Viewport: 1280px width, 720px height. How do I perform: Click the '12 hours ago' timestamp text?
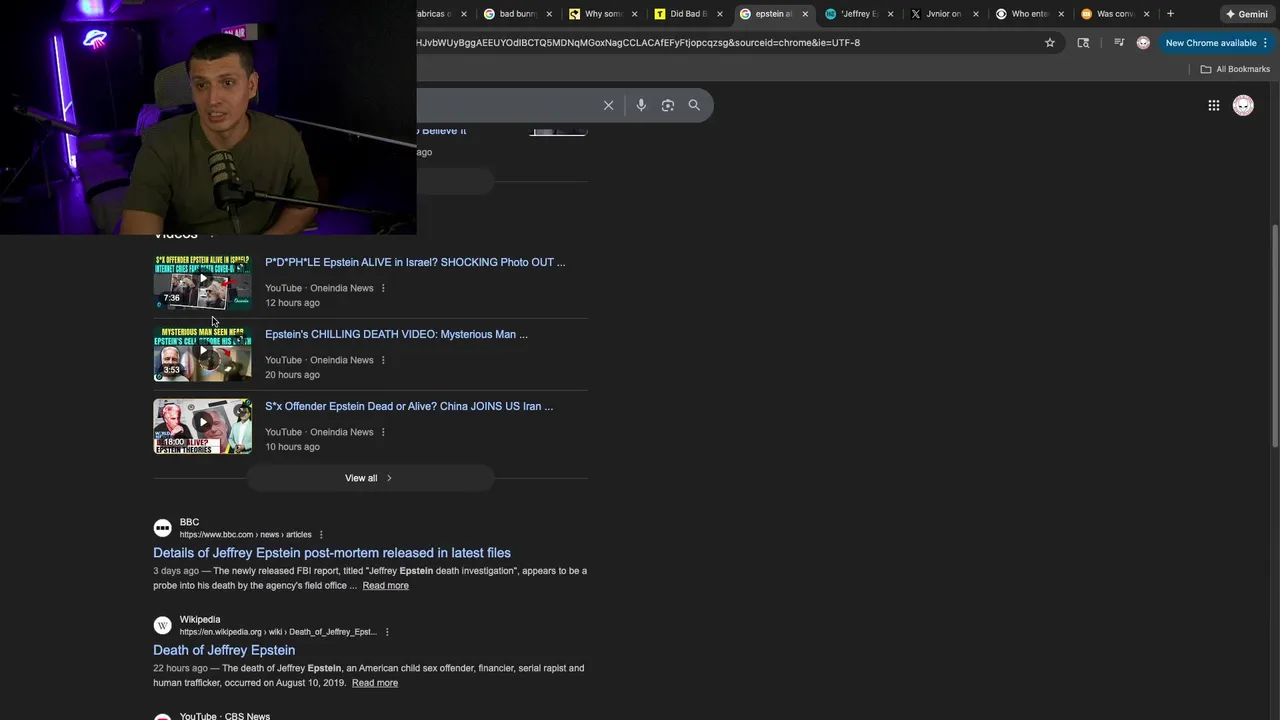click(x=292, y=303)
